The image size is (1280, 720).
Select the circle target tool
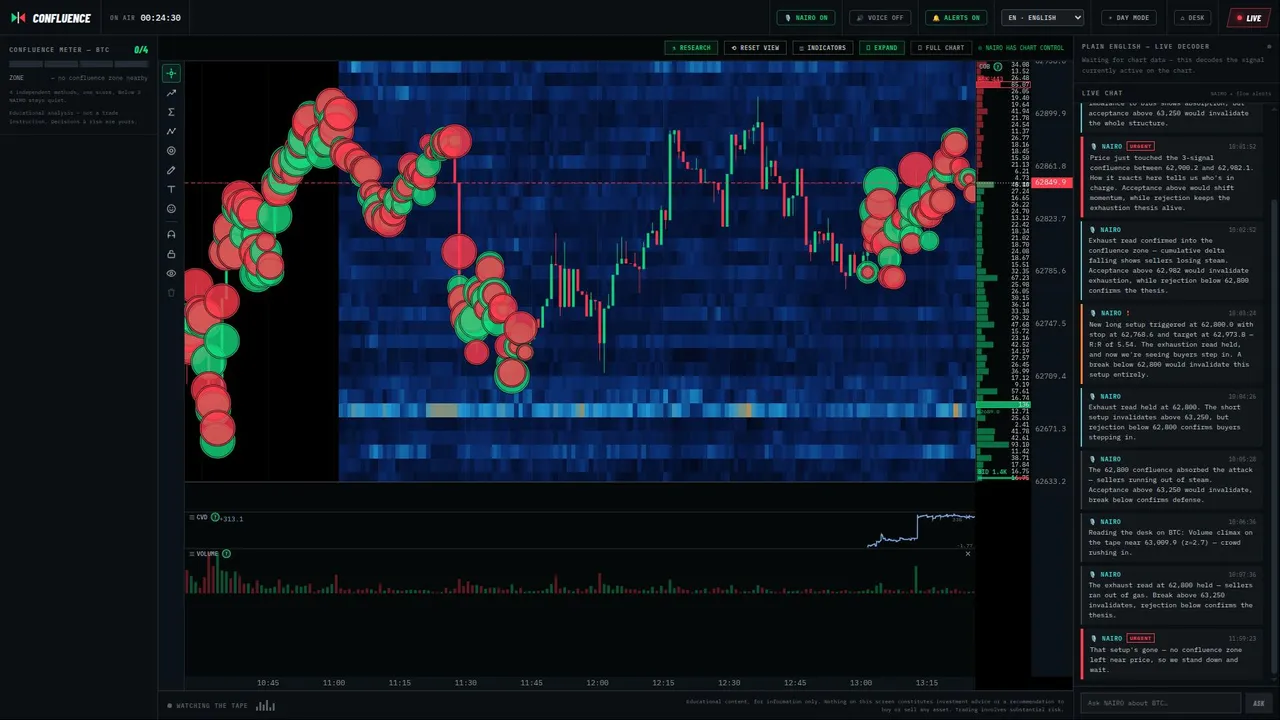(x=171, y=151)
